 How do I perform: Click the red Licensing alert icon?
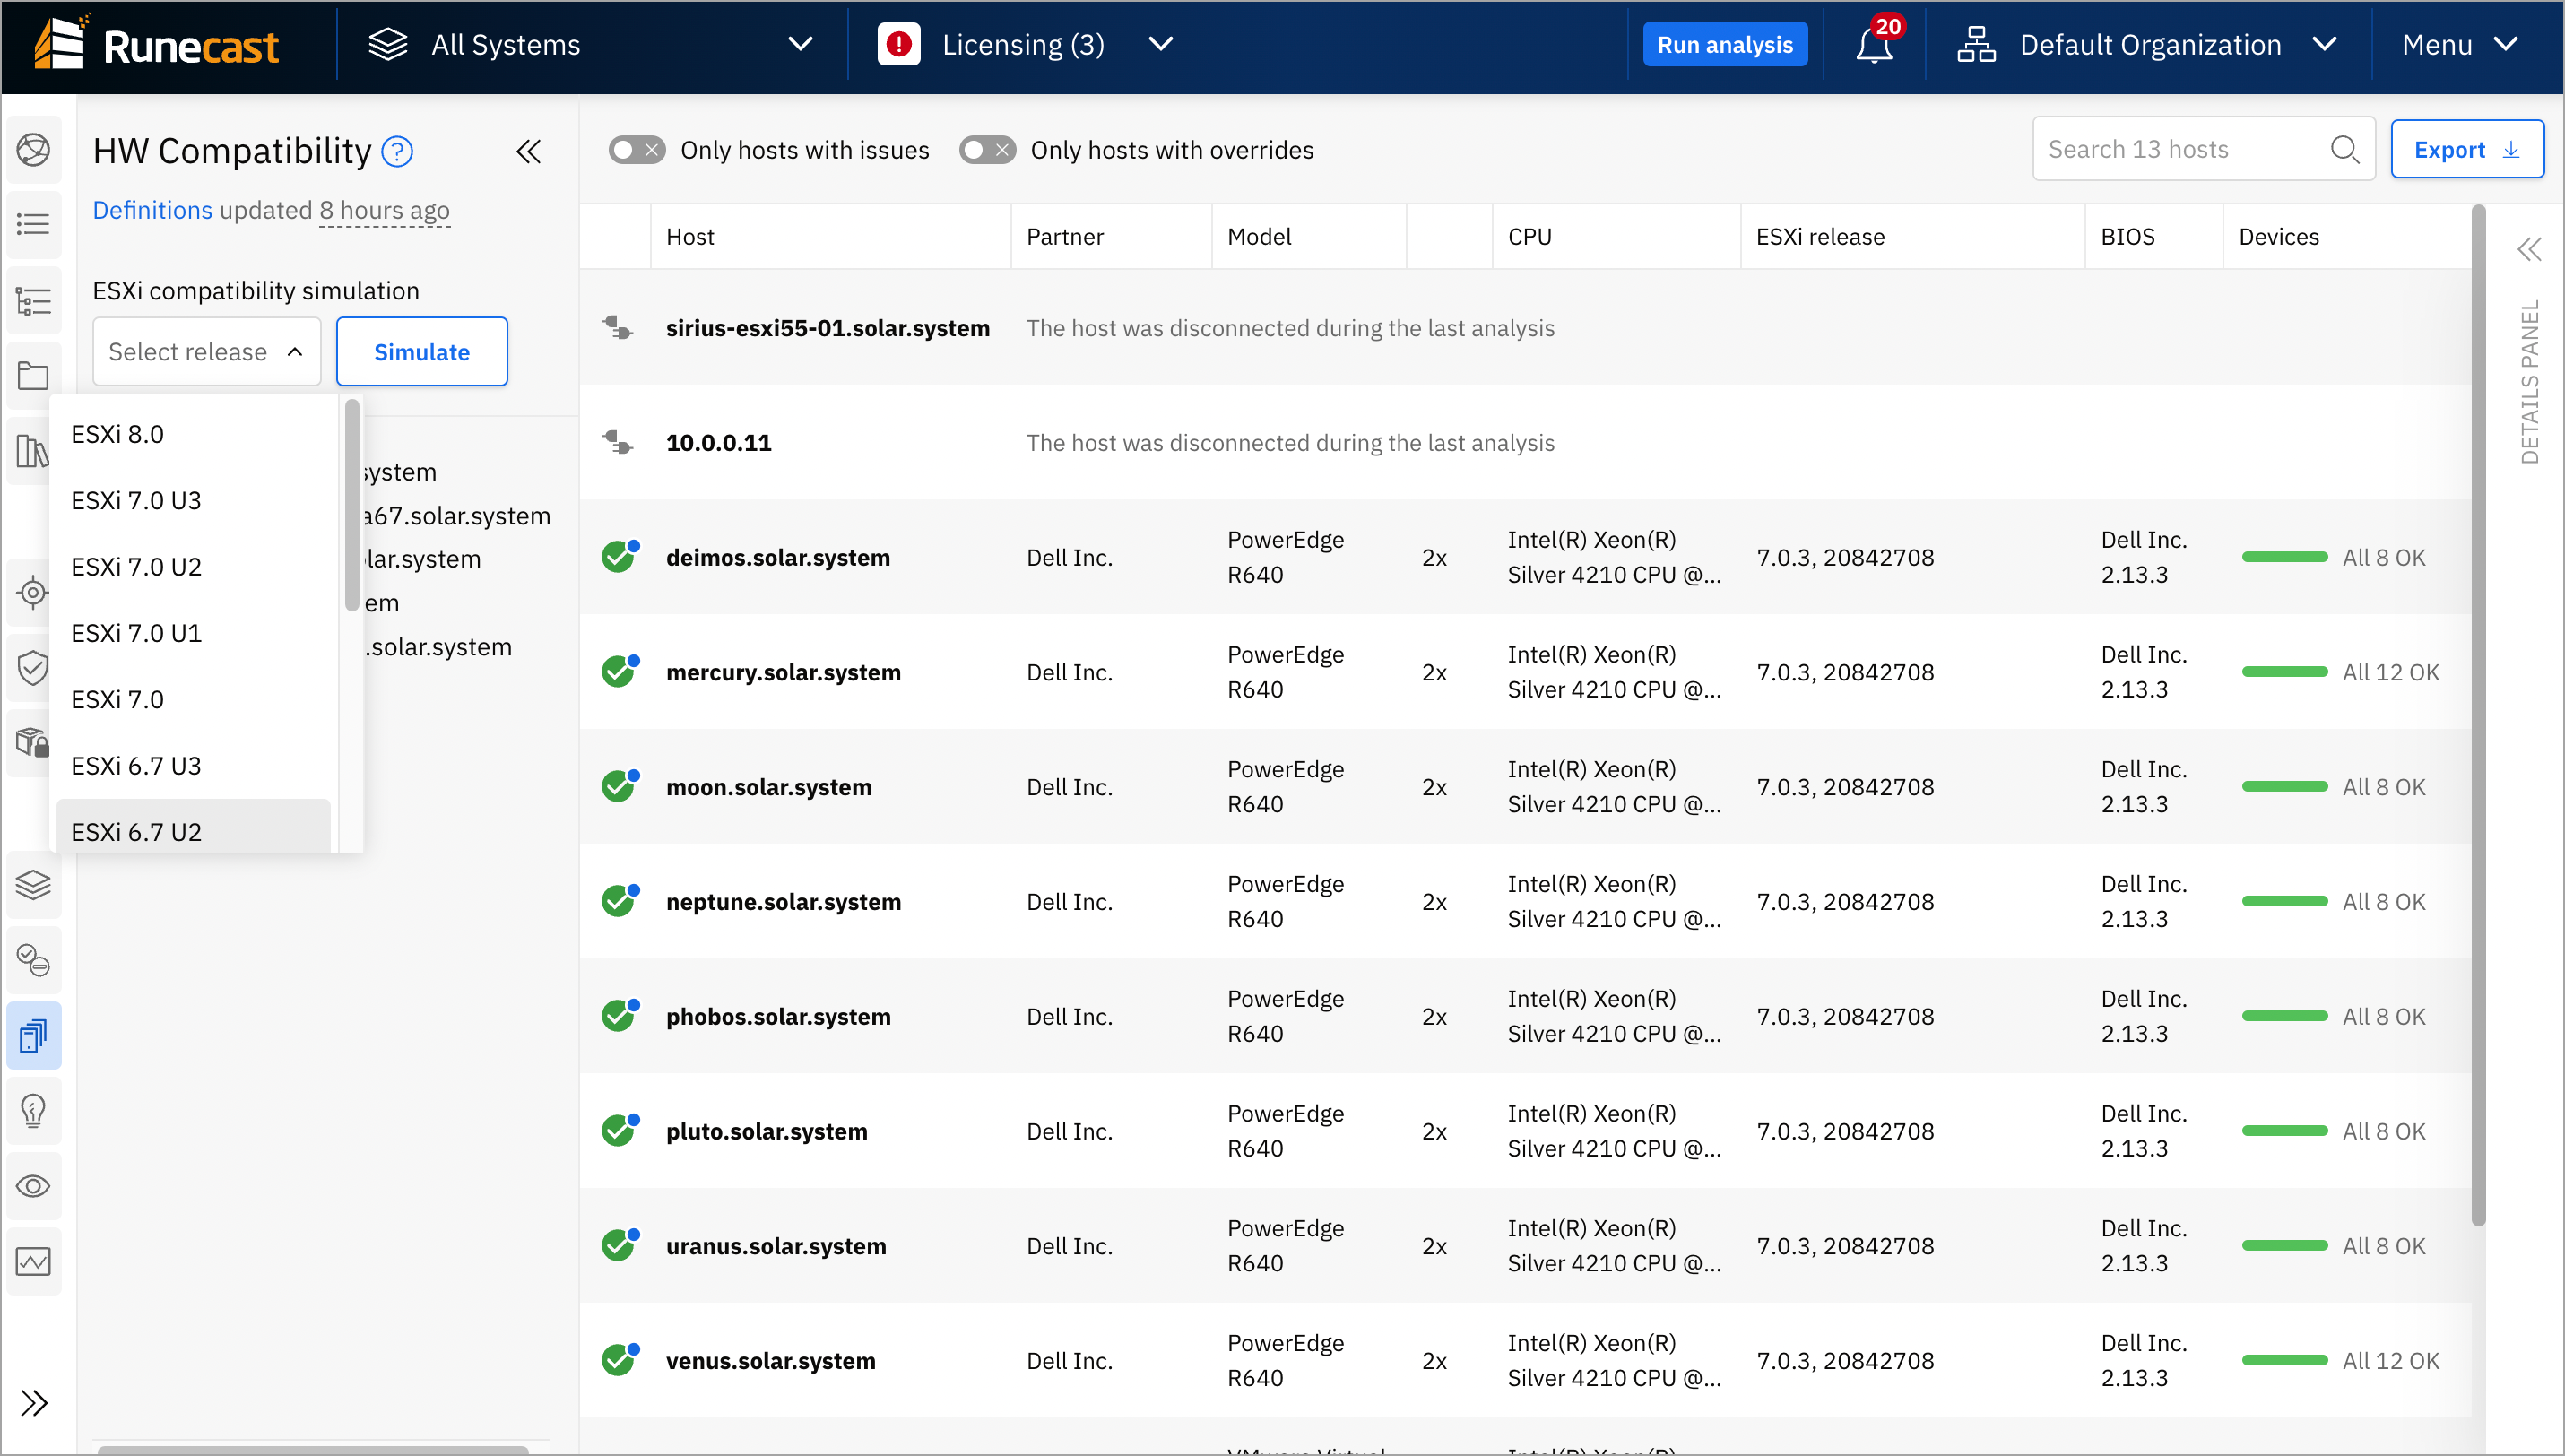click(899, 45)
